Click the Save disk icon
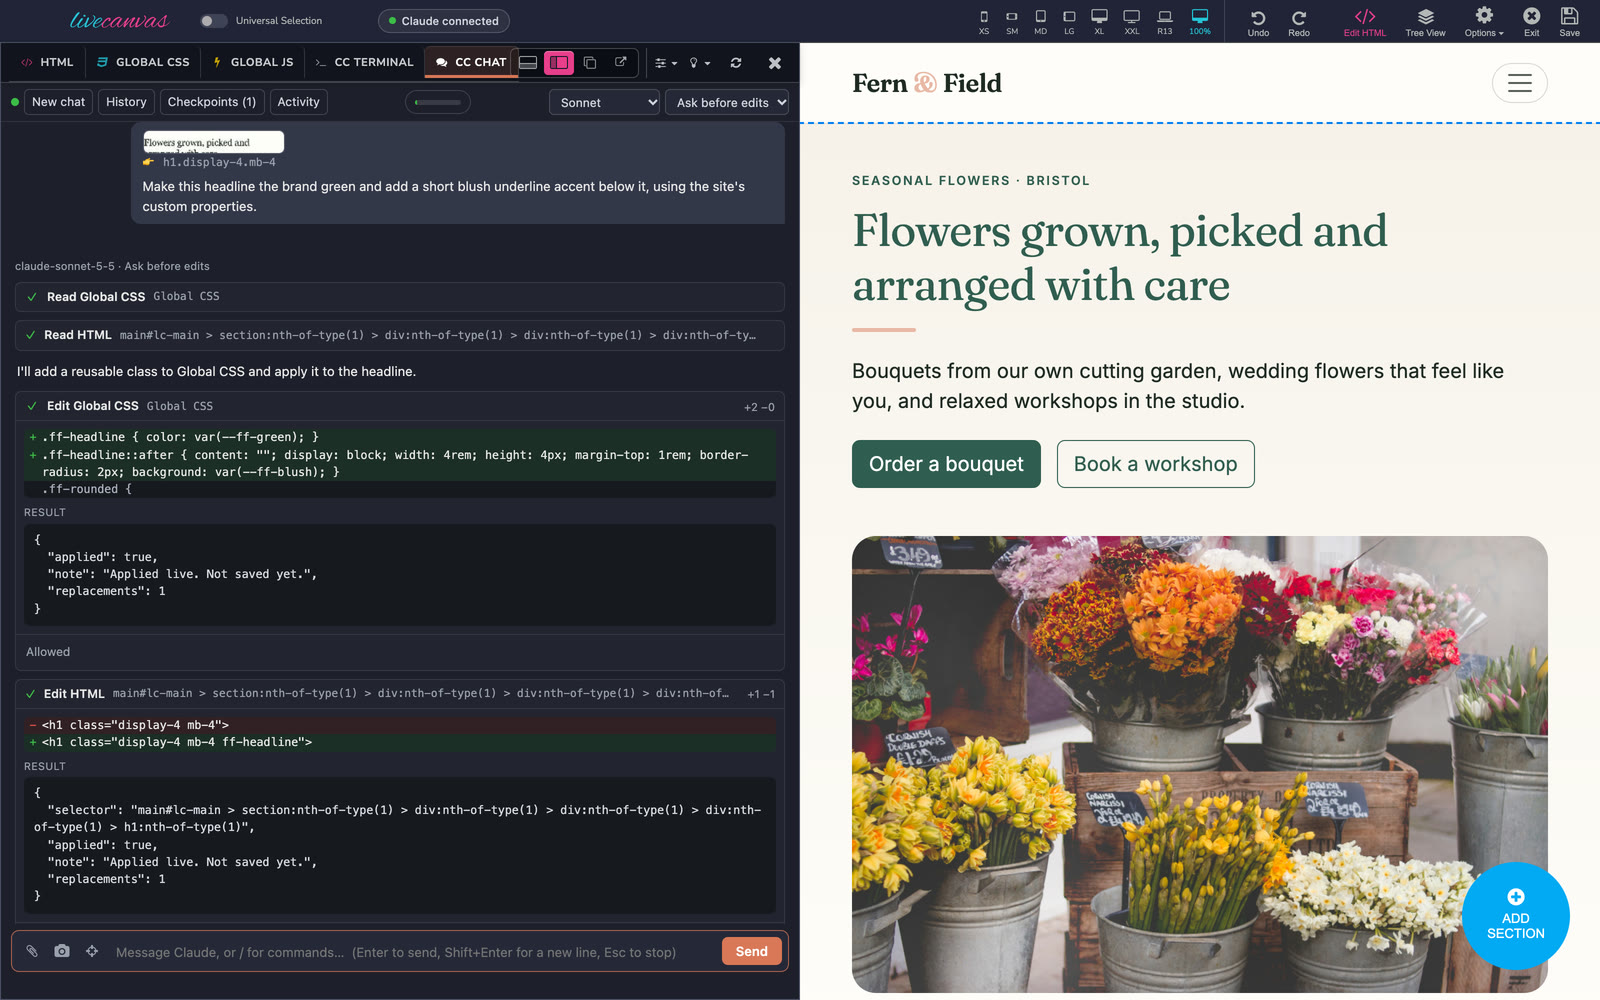The width and height of the screenshot is (1600, 1000). pyautogui.click(x=1570, y=22)
